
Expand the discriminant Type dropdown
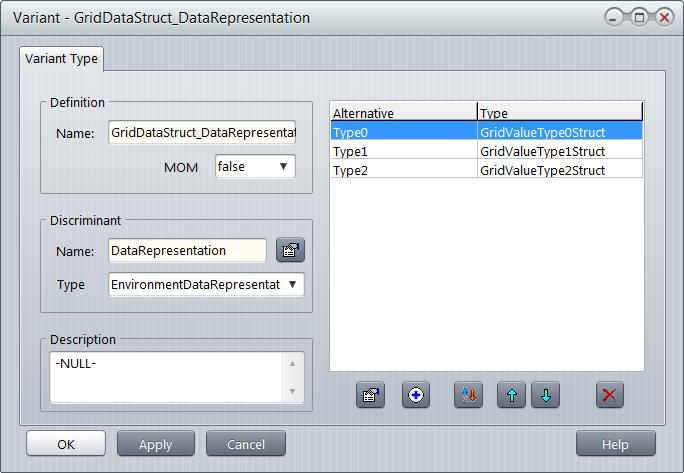pos(205,285)
